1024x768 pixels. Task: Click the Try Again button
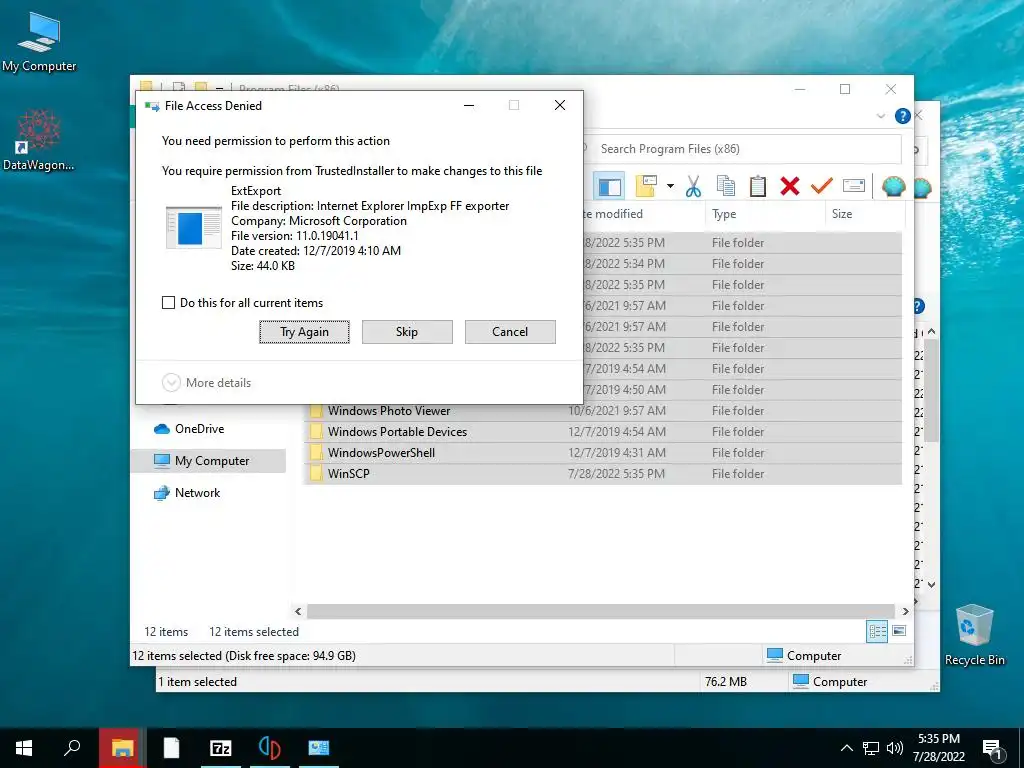(x=304, y=332)
